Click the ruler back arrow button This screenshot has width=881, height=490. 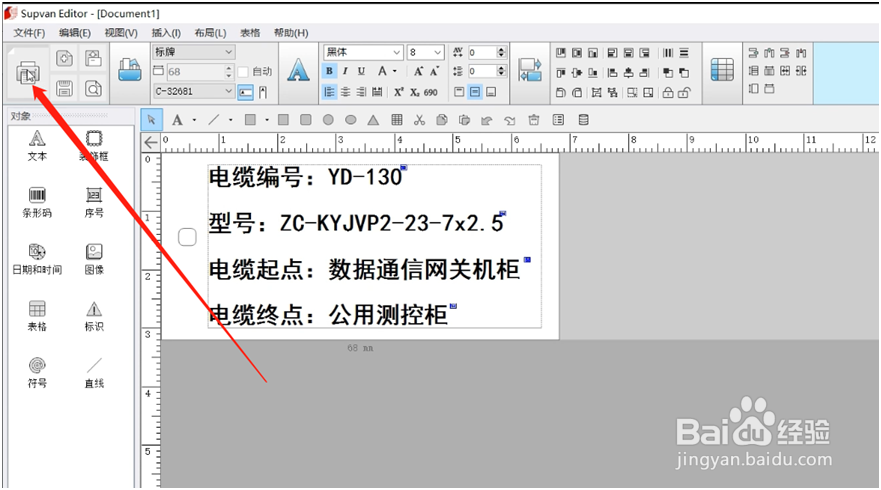point(151,142)
